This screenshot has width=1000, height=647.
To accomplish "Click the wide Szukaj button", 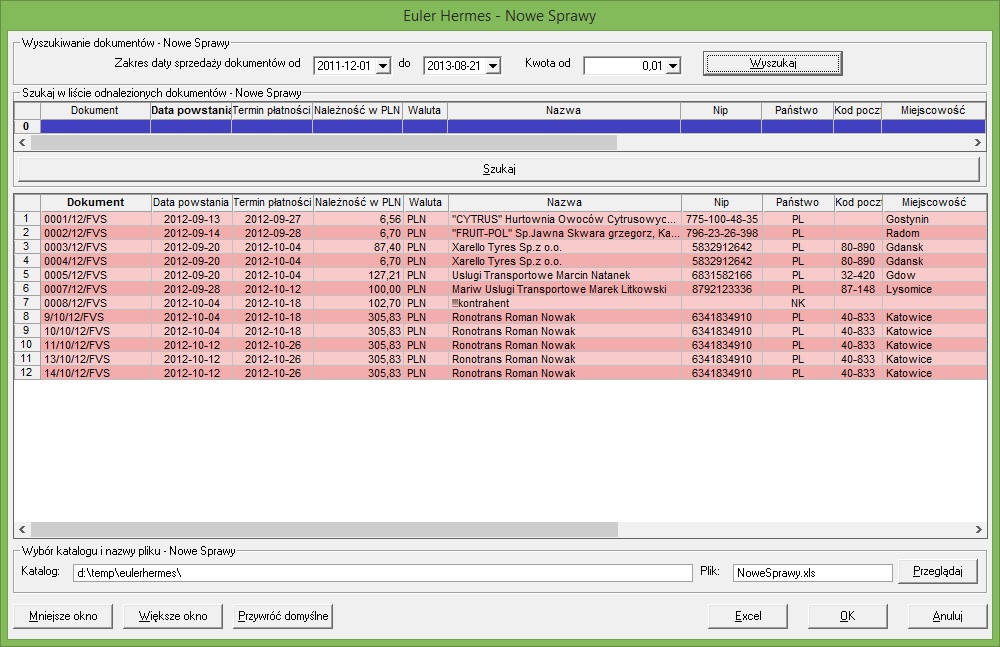I will (499, 169).
